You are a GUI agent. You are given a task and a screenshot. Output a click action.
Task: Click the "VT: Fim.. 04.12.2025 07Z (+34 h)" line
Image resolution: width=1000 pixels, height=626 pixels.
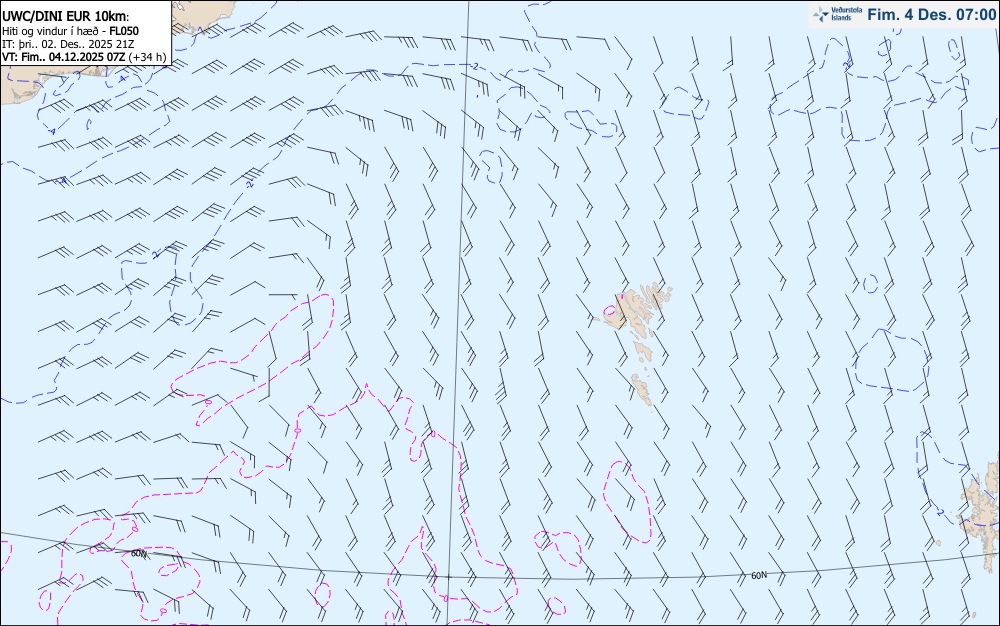(84, 57)
